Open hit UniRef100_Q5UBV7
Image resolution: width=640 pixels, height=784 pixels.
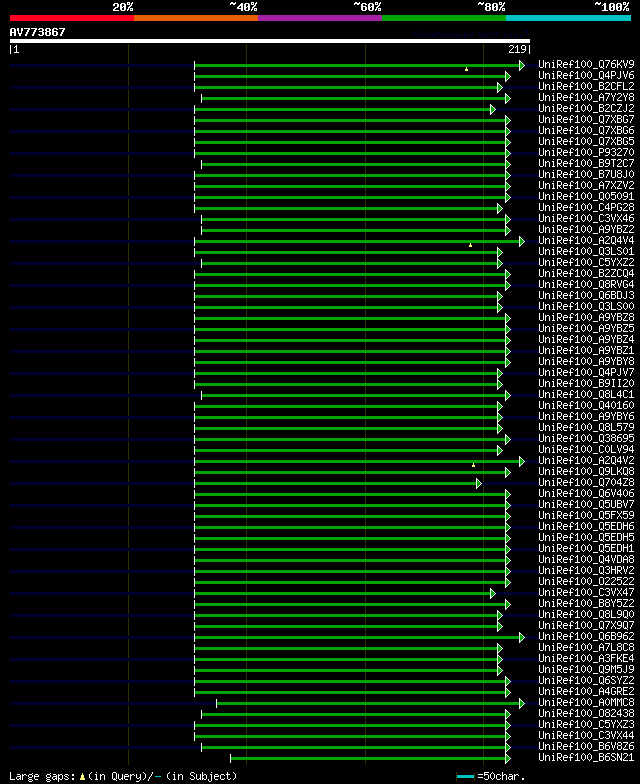586,504
